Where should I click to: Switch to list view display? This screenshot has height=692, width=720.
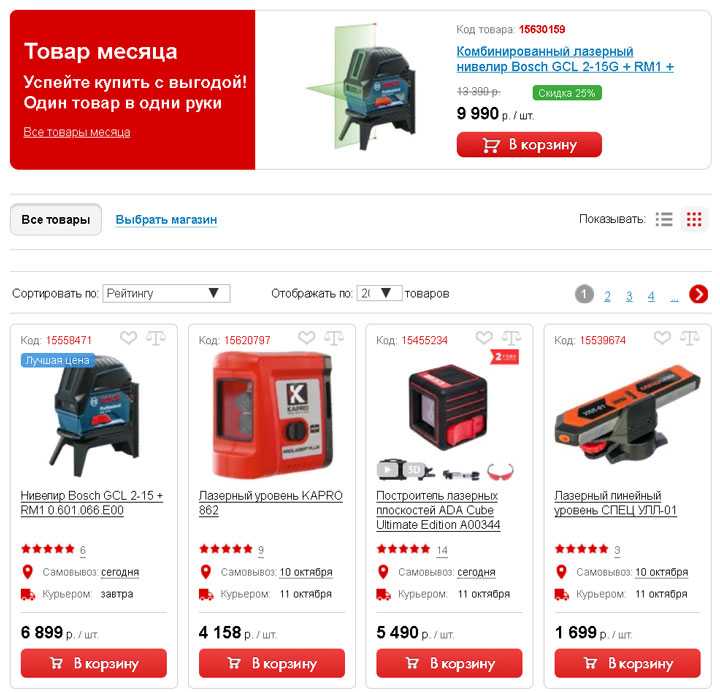[x=664, y=219]
